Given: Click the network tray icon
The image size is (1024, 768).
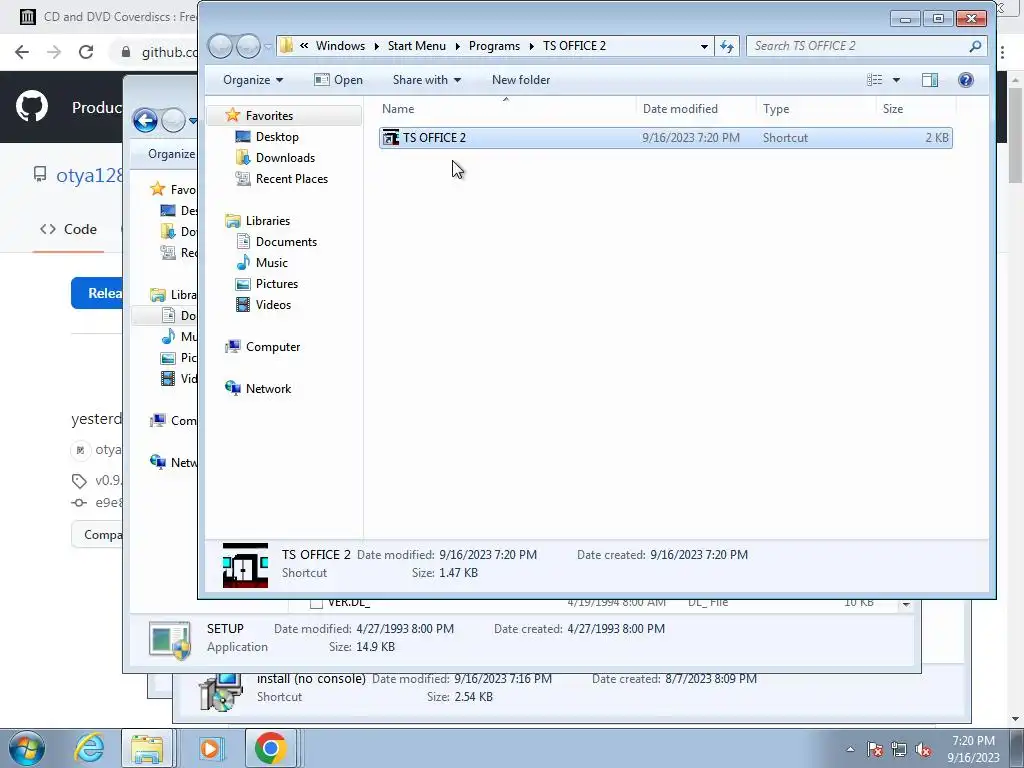Looking at the screenshot, I should click(899, 749).
